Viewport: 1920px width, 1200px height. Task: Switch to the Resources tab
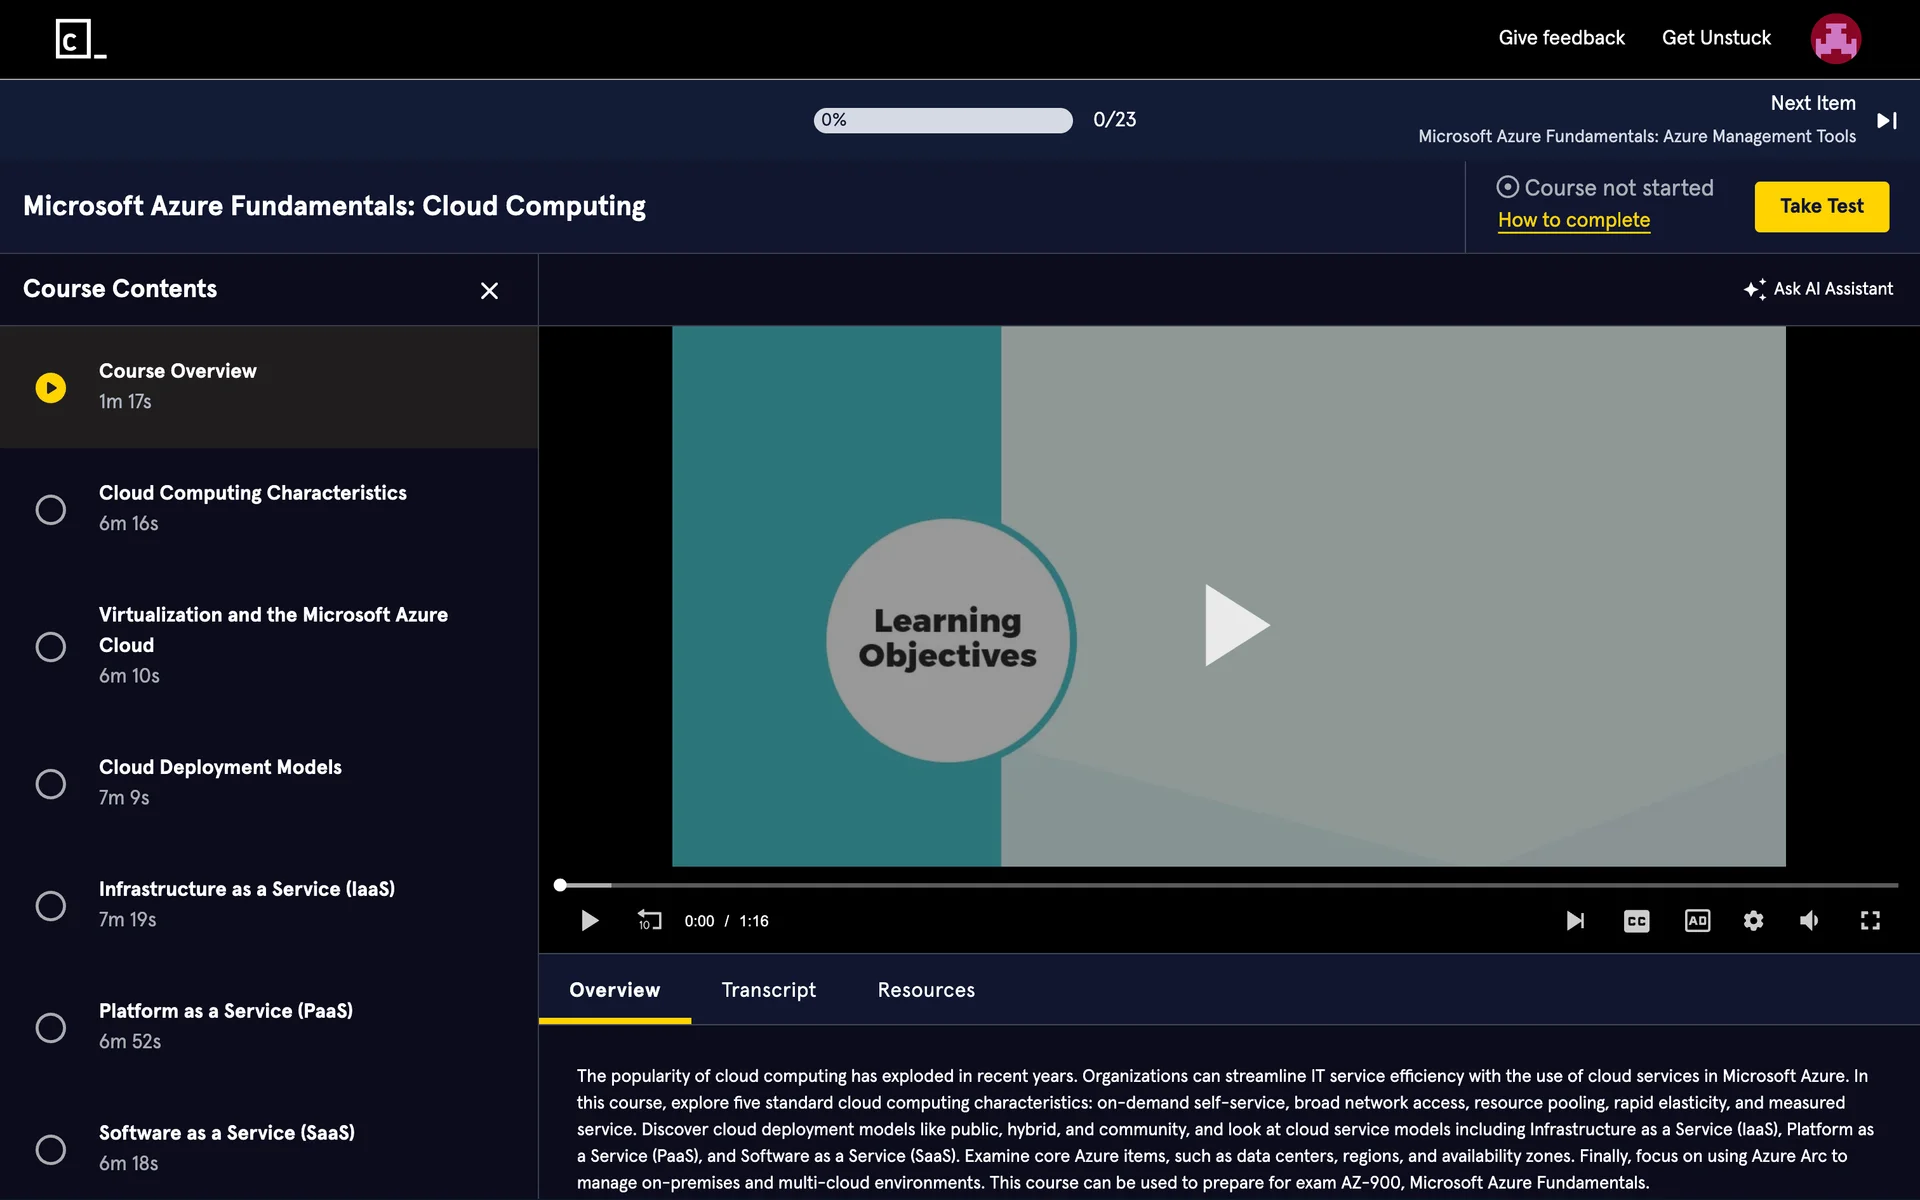click(926, 990)
